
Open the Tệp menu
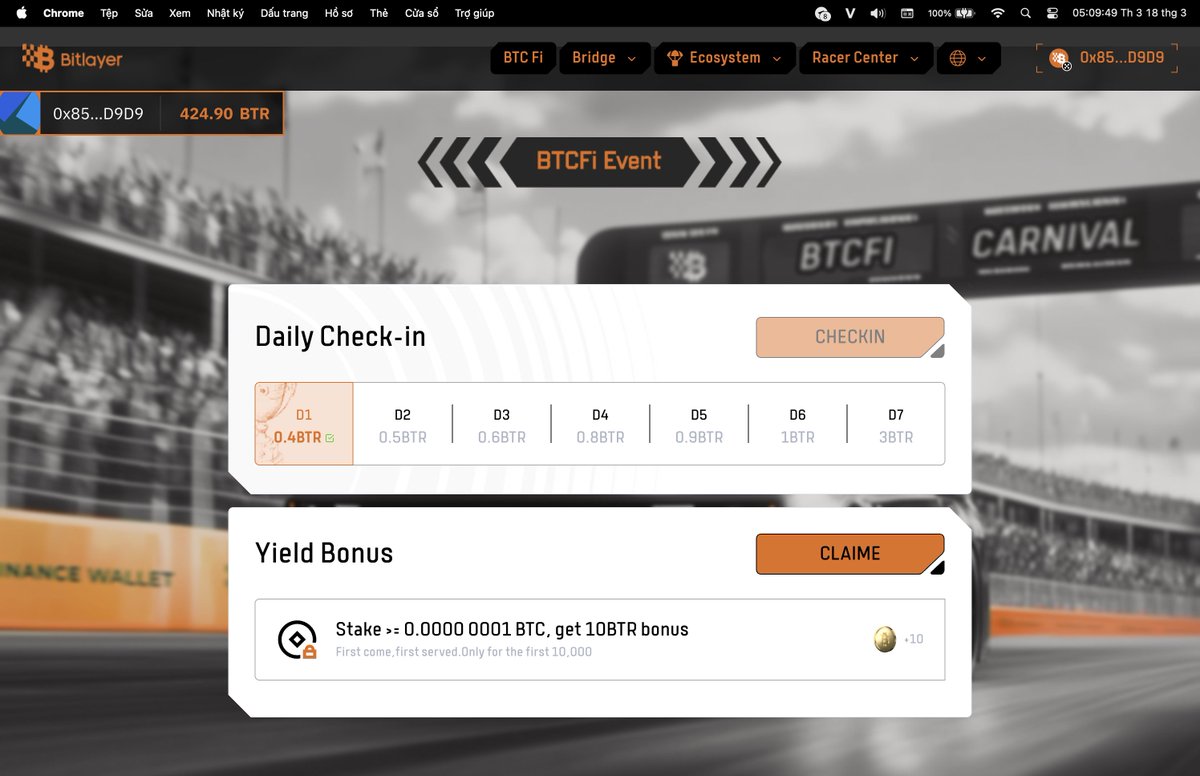pos(109,13)
